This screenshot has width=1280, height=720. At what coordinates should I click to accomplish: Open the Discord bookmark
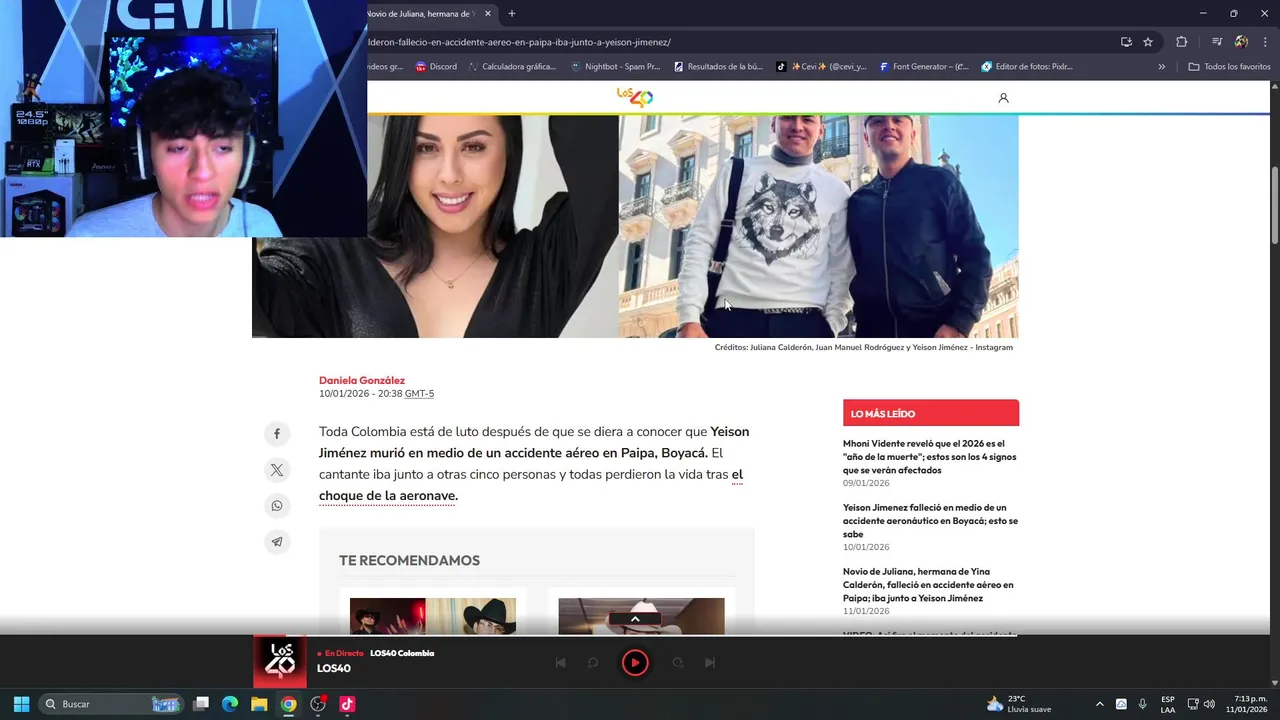click(x=436, y=67)
